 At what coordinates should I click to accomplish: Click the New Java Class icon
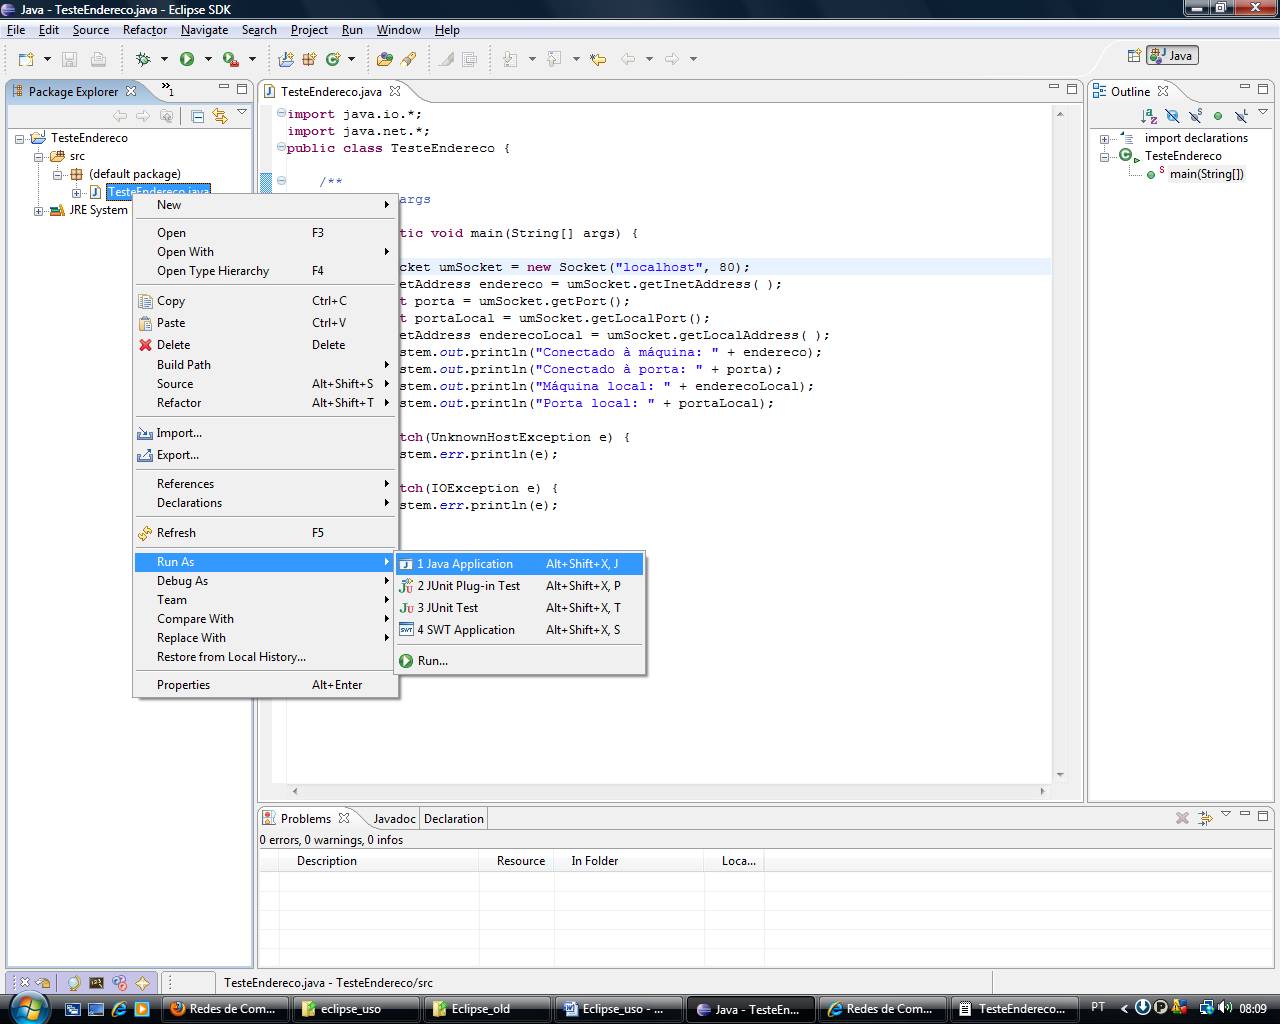(333, 59)
